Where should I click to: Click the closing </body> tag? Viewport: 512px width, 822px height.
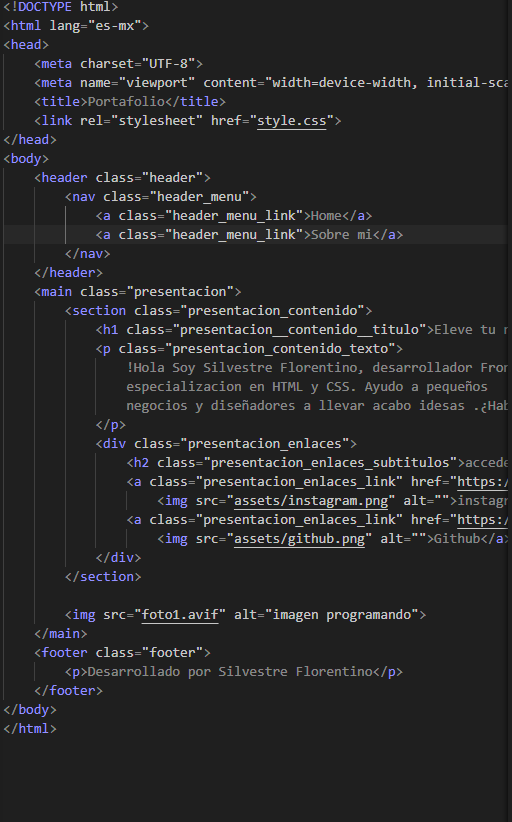tap(30, 710)
